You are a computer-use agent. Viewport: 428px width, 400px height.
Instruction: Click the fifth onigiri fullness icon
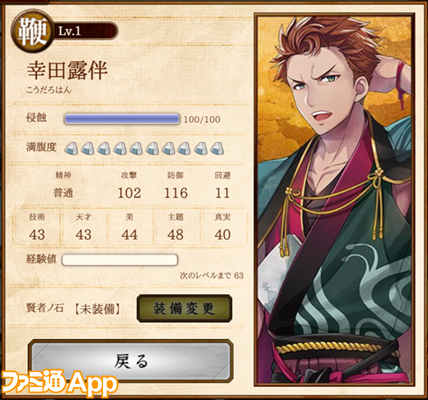pos(136,148)
